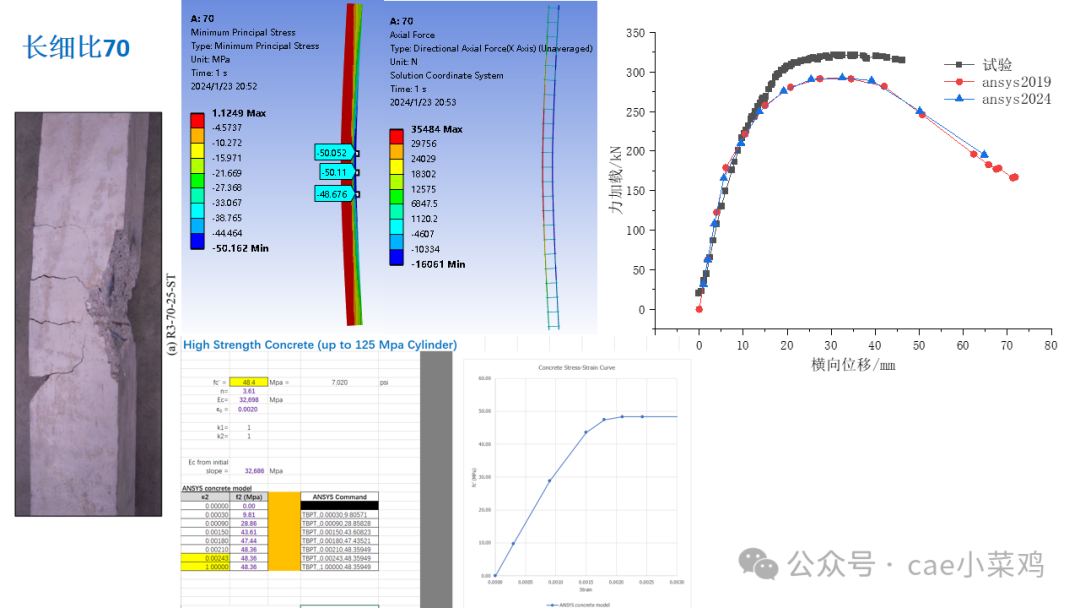Select the red 1.1249 Max legend band

(x=198, y=118)
